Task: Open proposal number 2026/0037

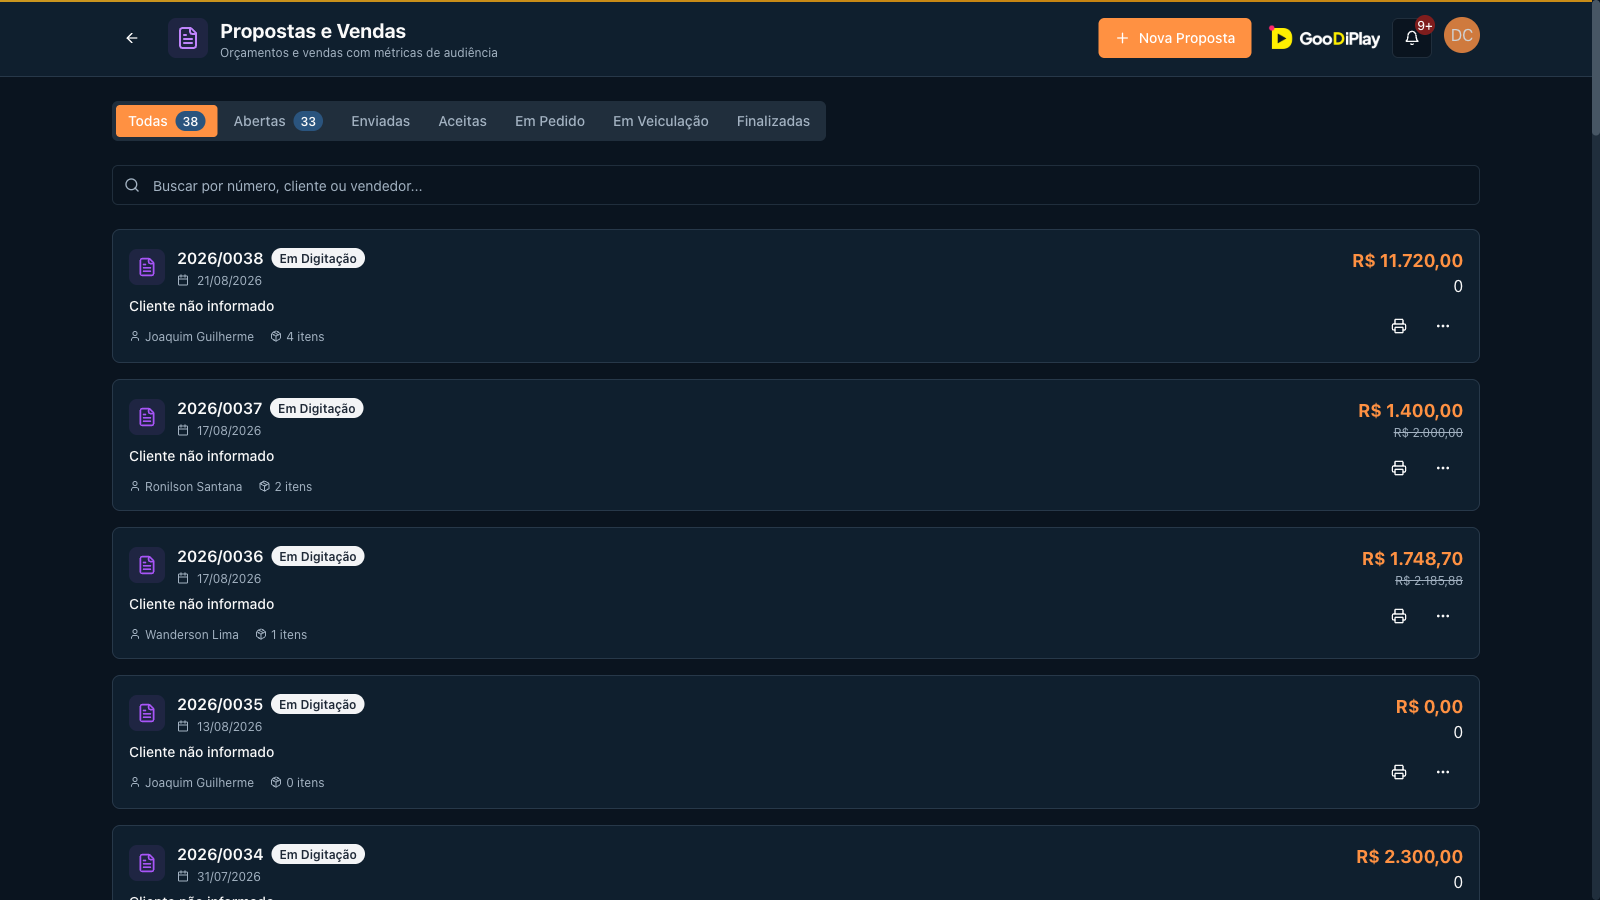Action: tap(219, 408)
